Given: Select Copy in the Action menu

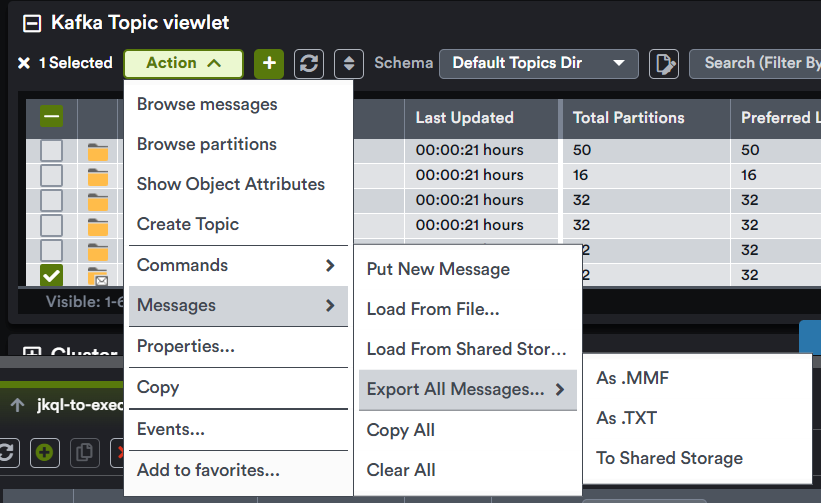Looking at the screenshot, I should point(238,388).
